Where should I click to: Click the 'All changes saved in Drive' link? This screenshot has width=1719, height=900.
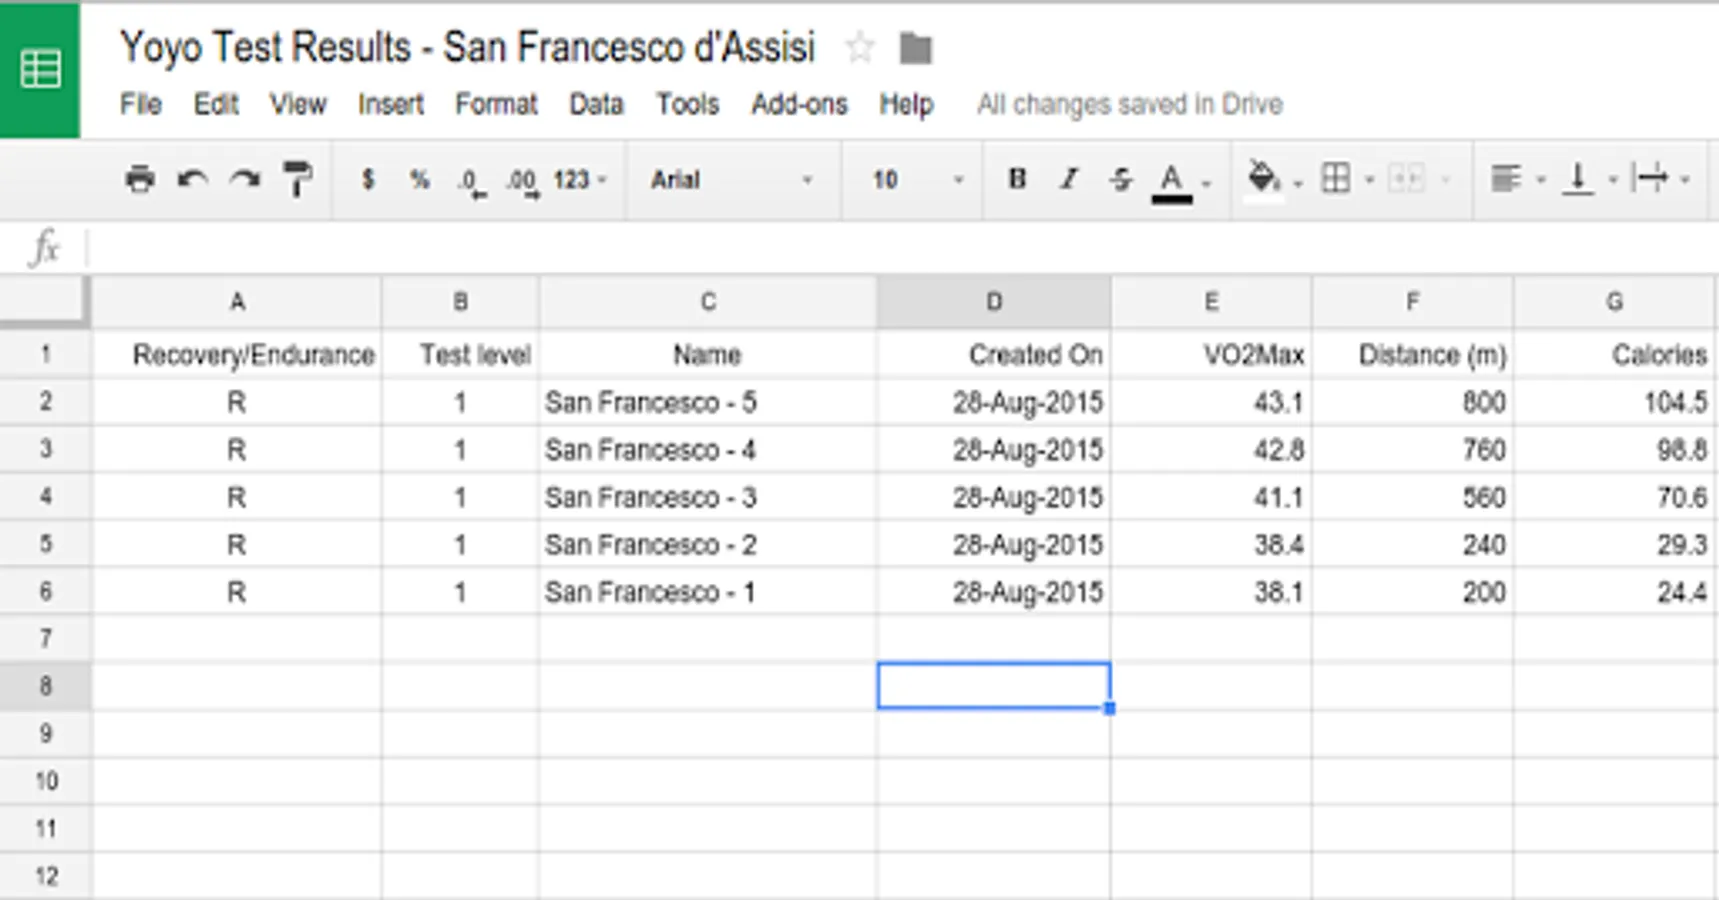tap(1129, 104)
